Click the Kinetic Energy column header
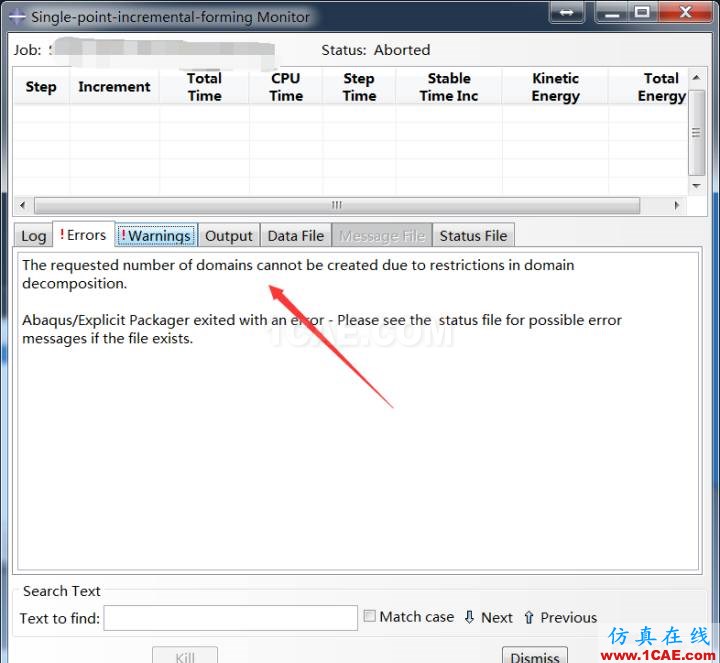 coord(555,87)
